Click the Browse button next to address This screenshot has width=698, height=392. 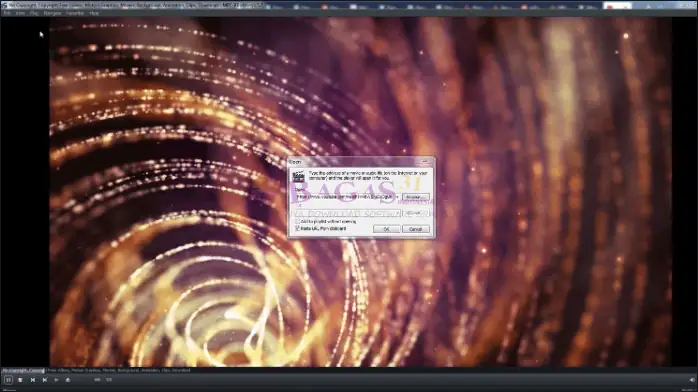tap(415, 197)
